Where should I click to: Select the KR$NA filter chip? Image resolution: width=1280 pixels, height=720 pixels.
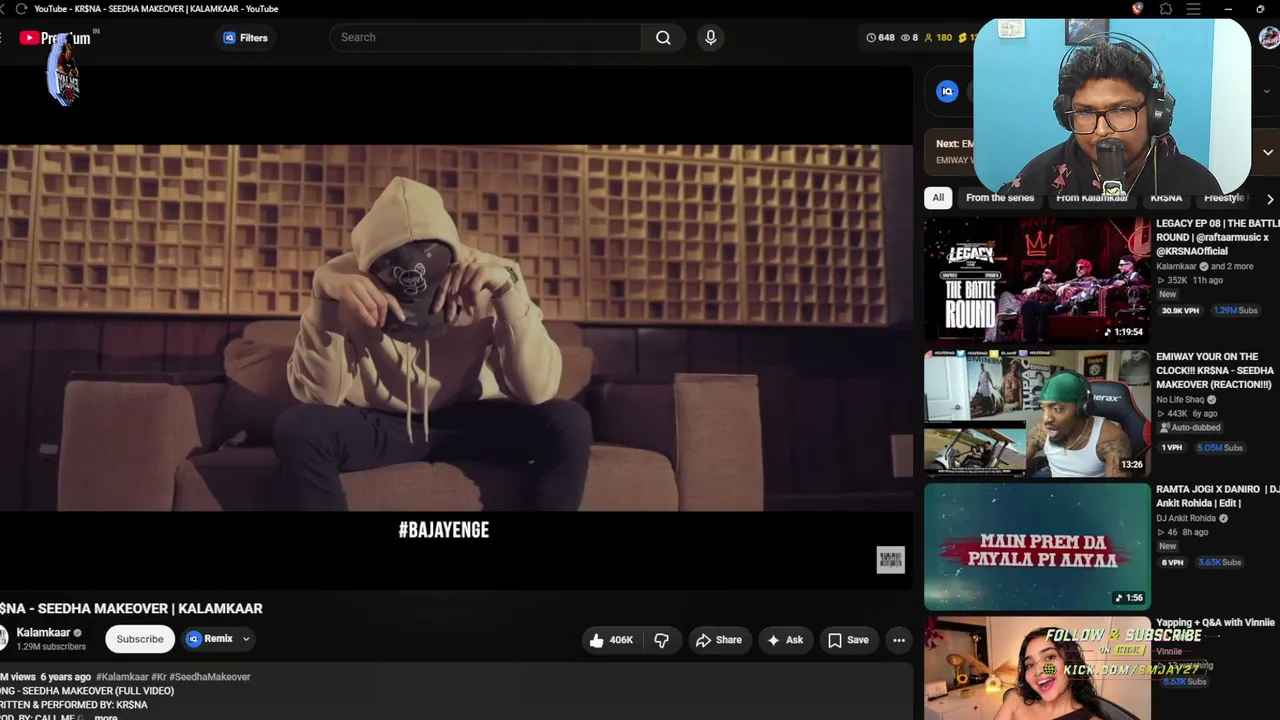pyautogui.click(x=1166, y=198)
